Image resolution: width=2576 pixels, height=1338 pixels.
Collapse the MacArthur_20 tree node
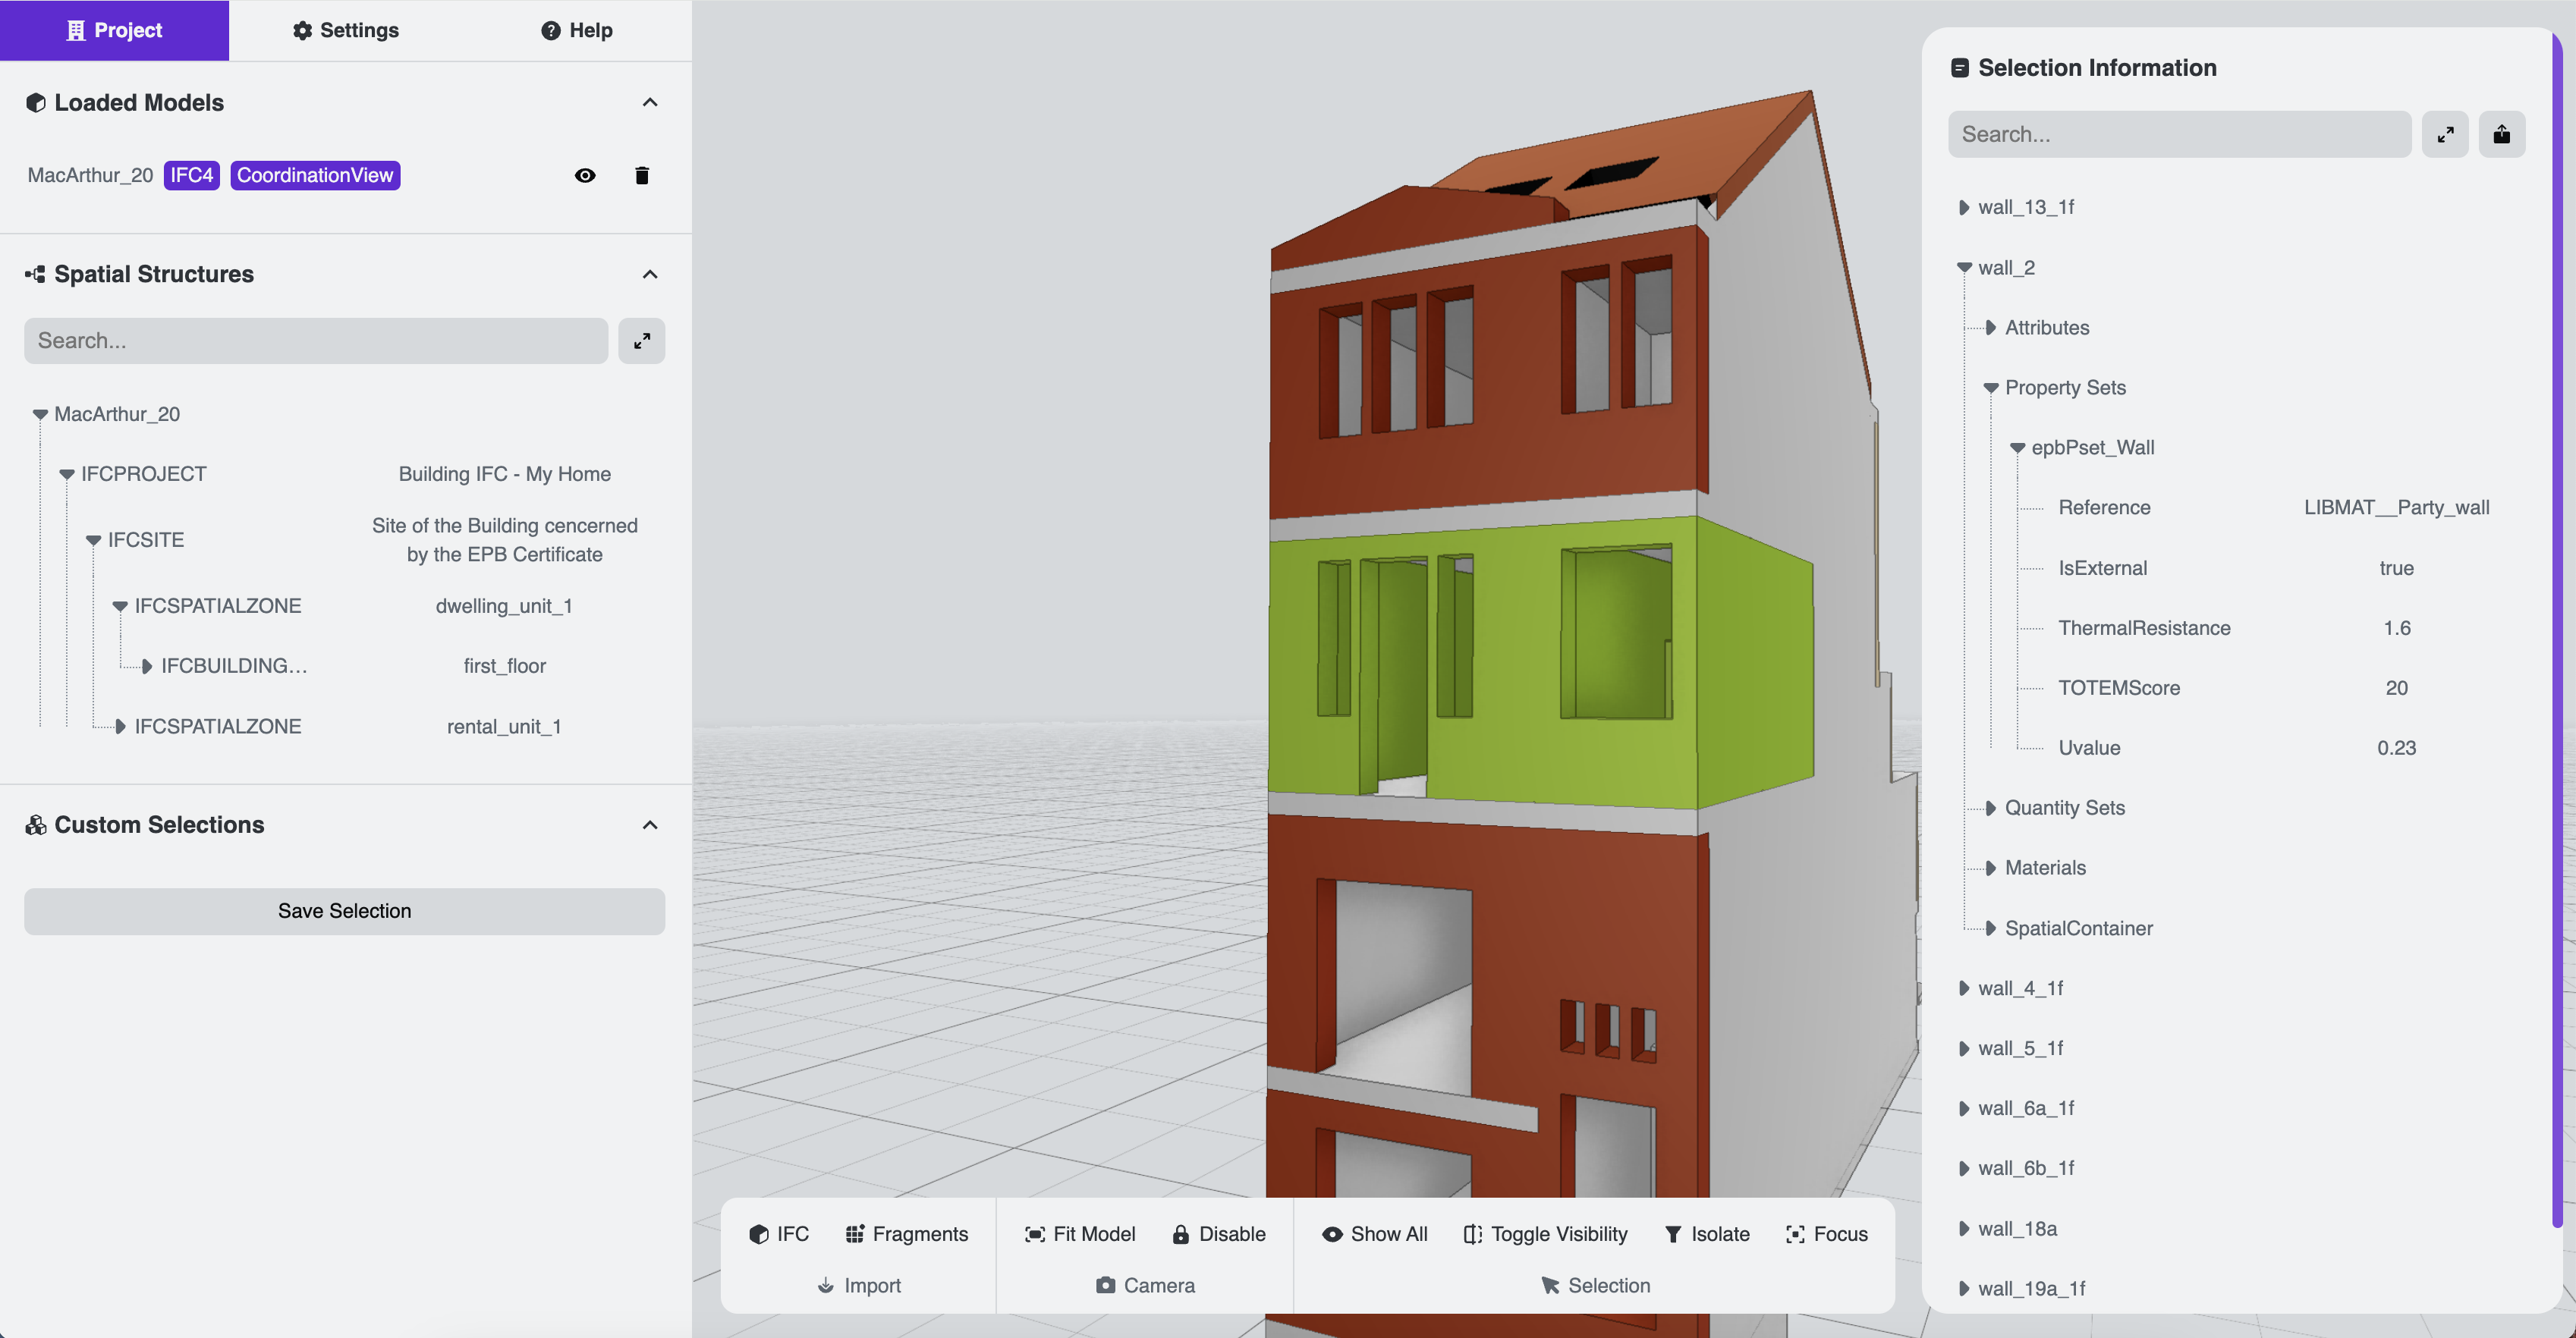tap(40, 414)
